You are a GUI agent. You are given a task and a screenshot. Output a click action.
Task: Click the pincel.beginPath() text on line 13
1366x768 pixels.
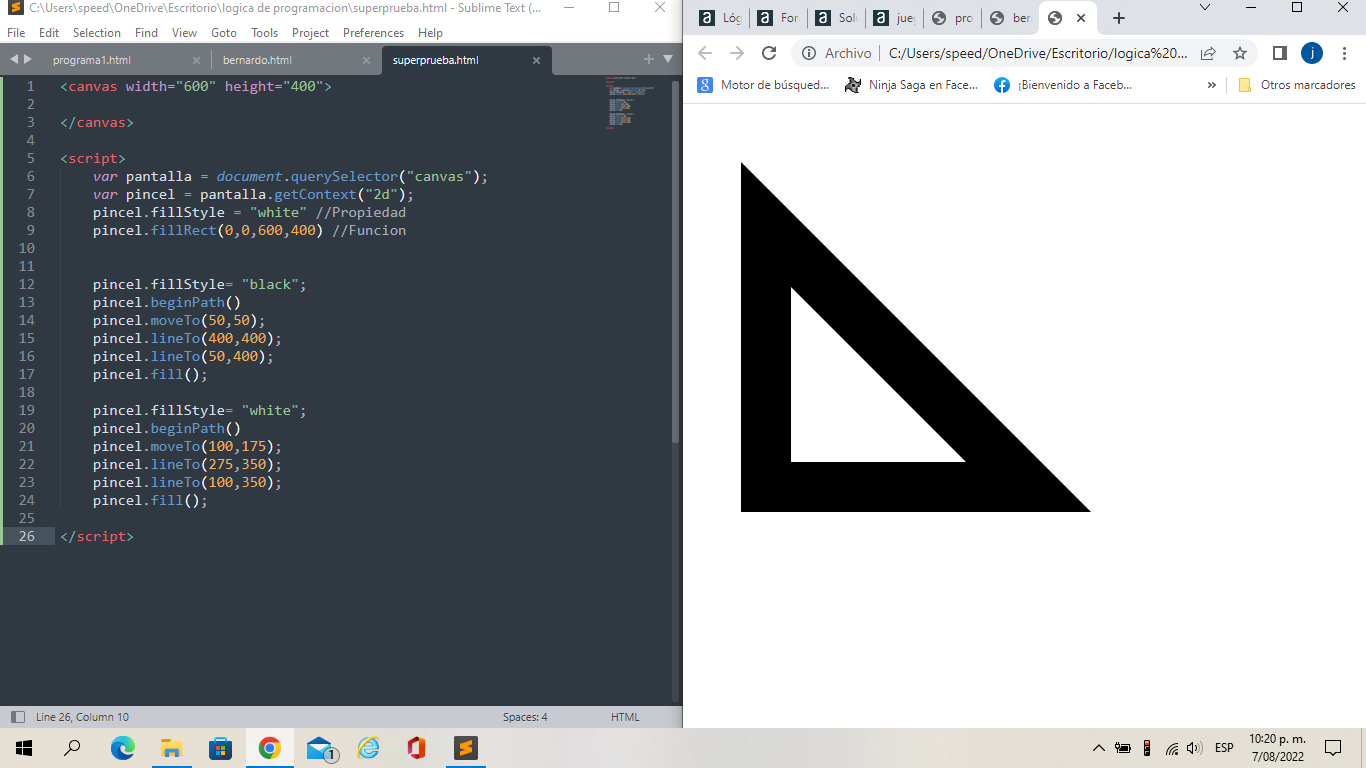167,302
